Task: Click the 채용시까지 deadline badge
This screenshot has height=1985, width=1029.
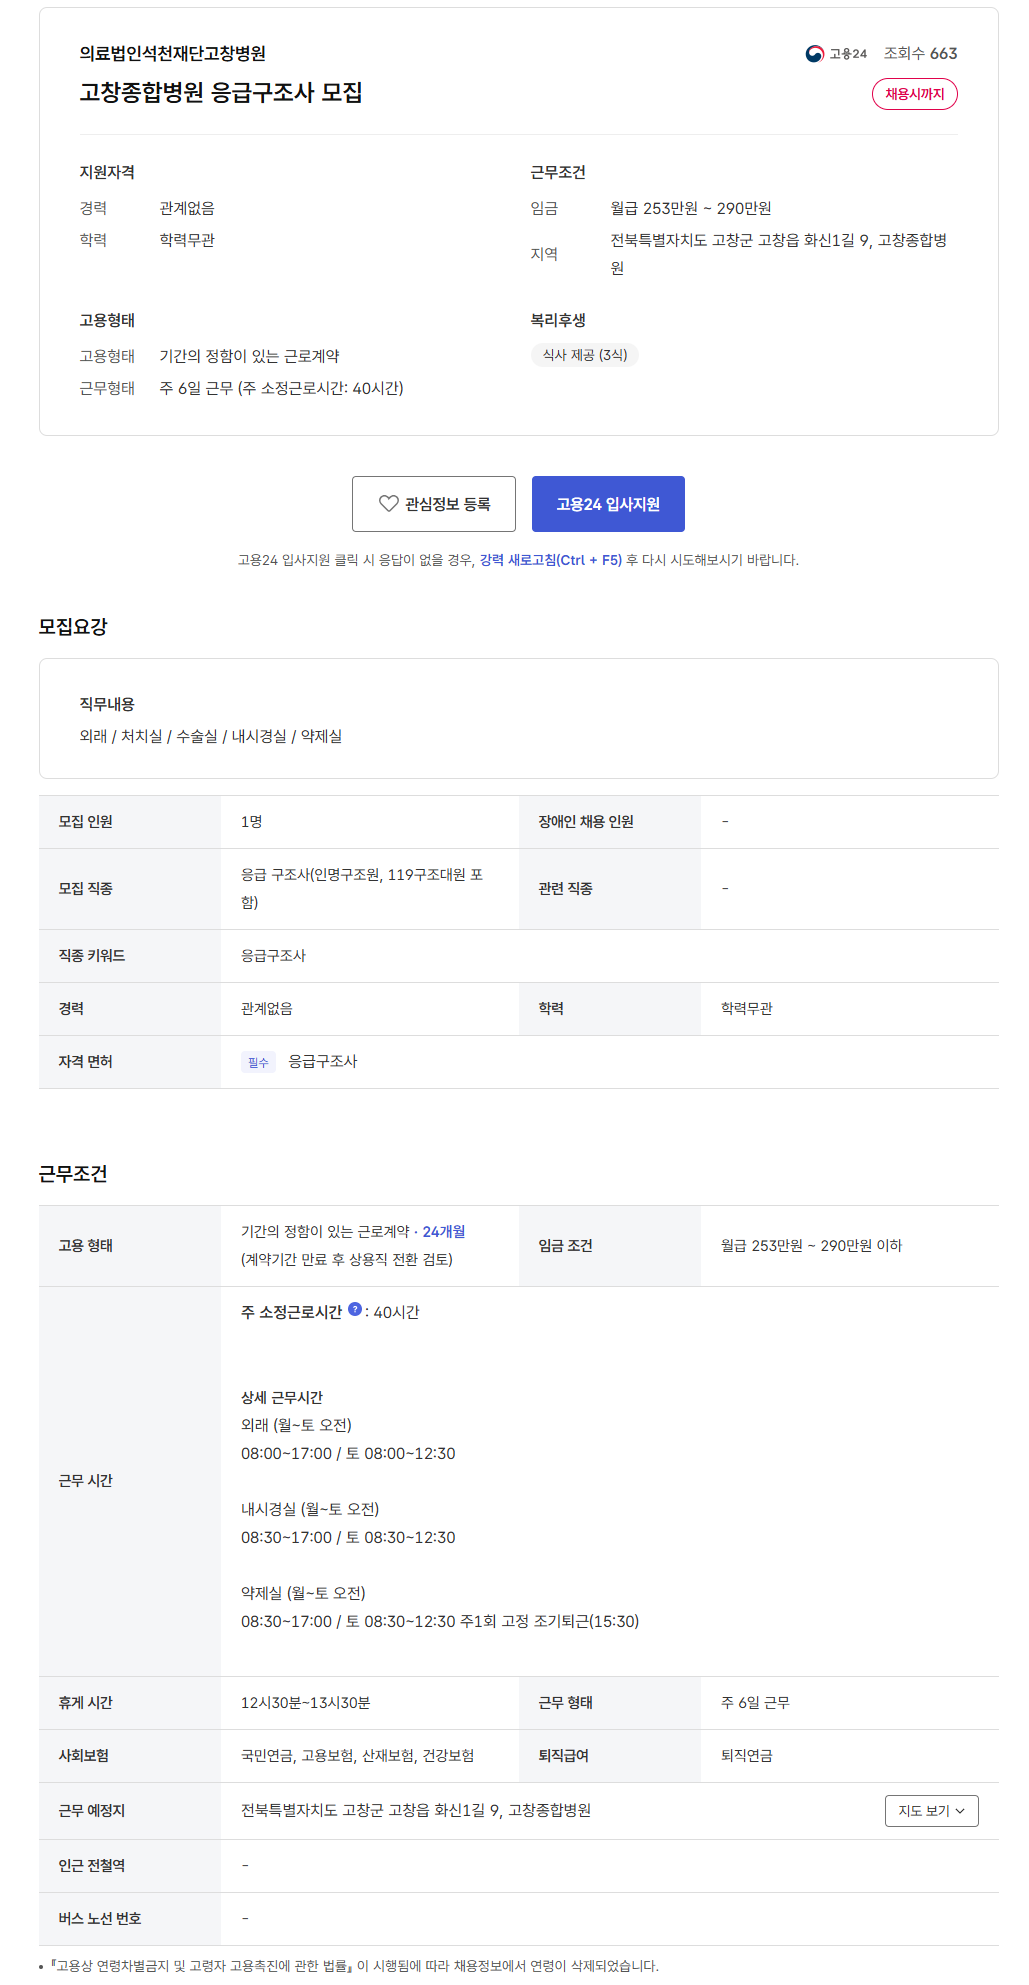Action: tap(915, 94)
